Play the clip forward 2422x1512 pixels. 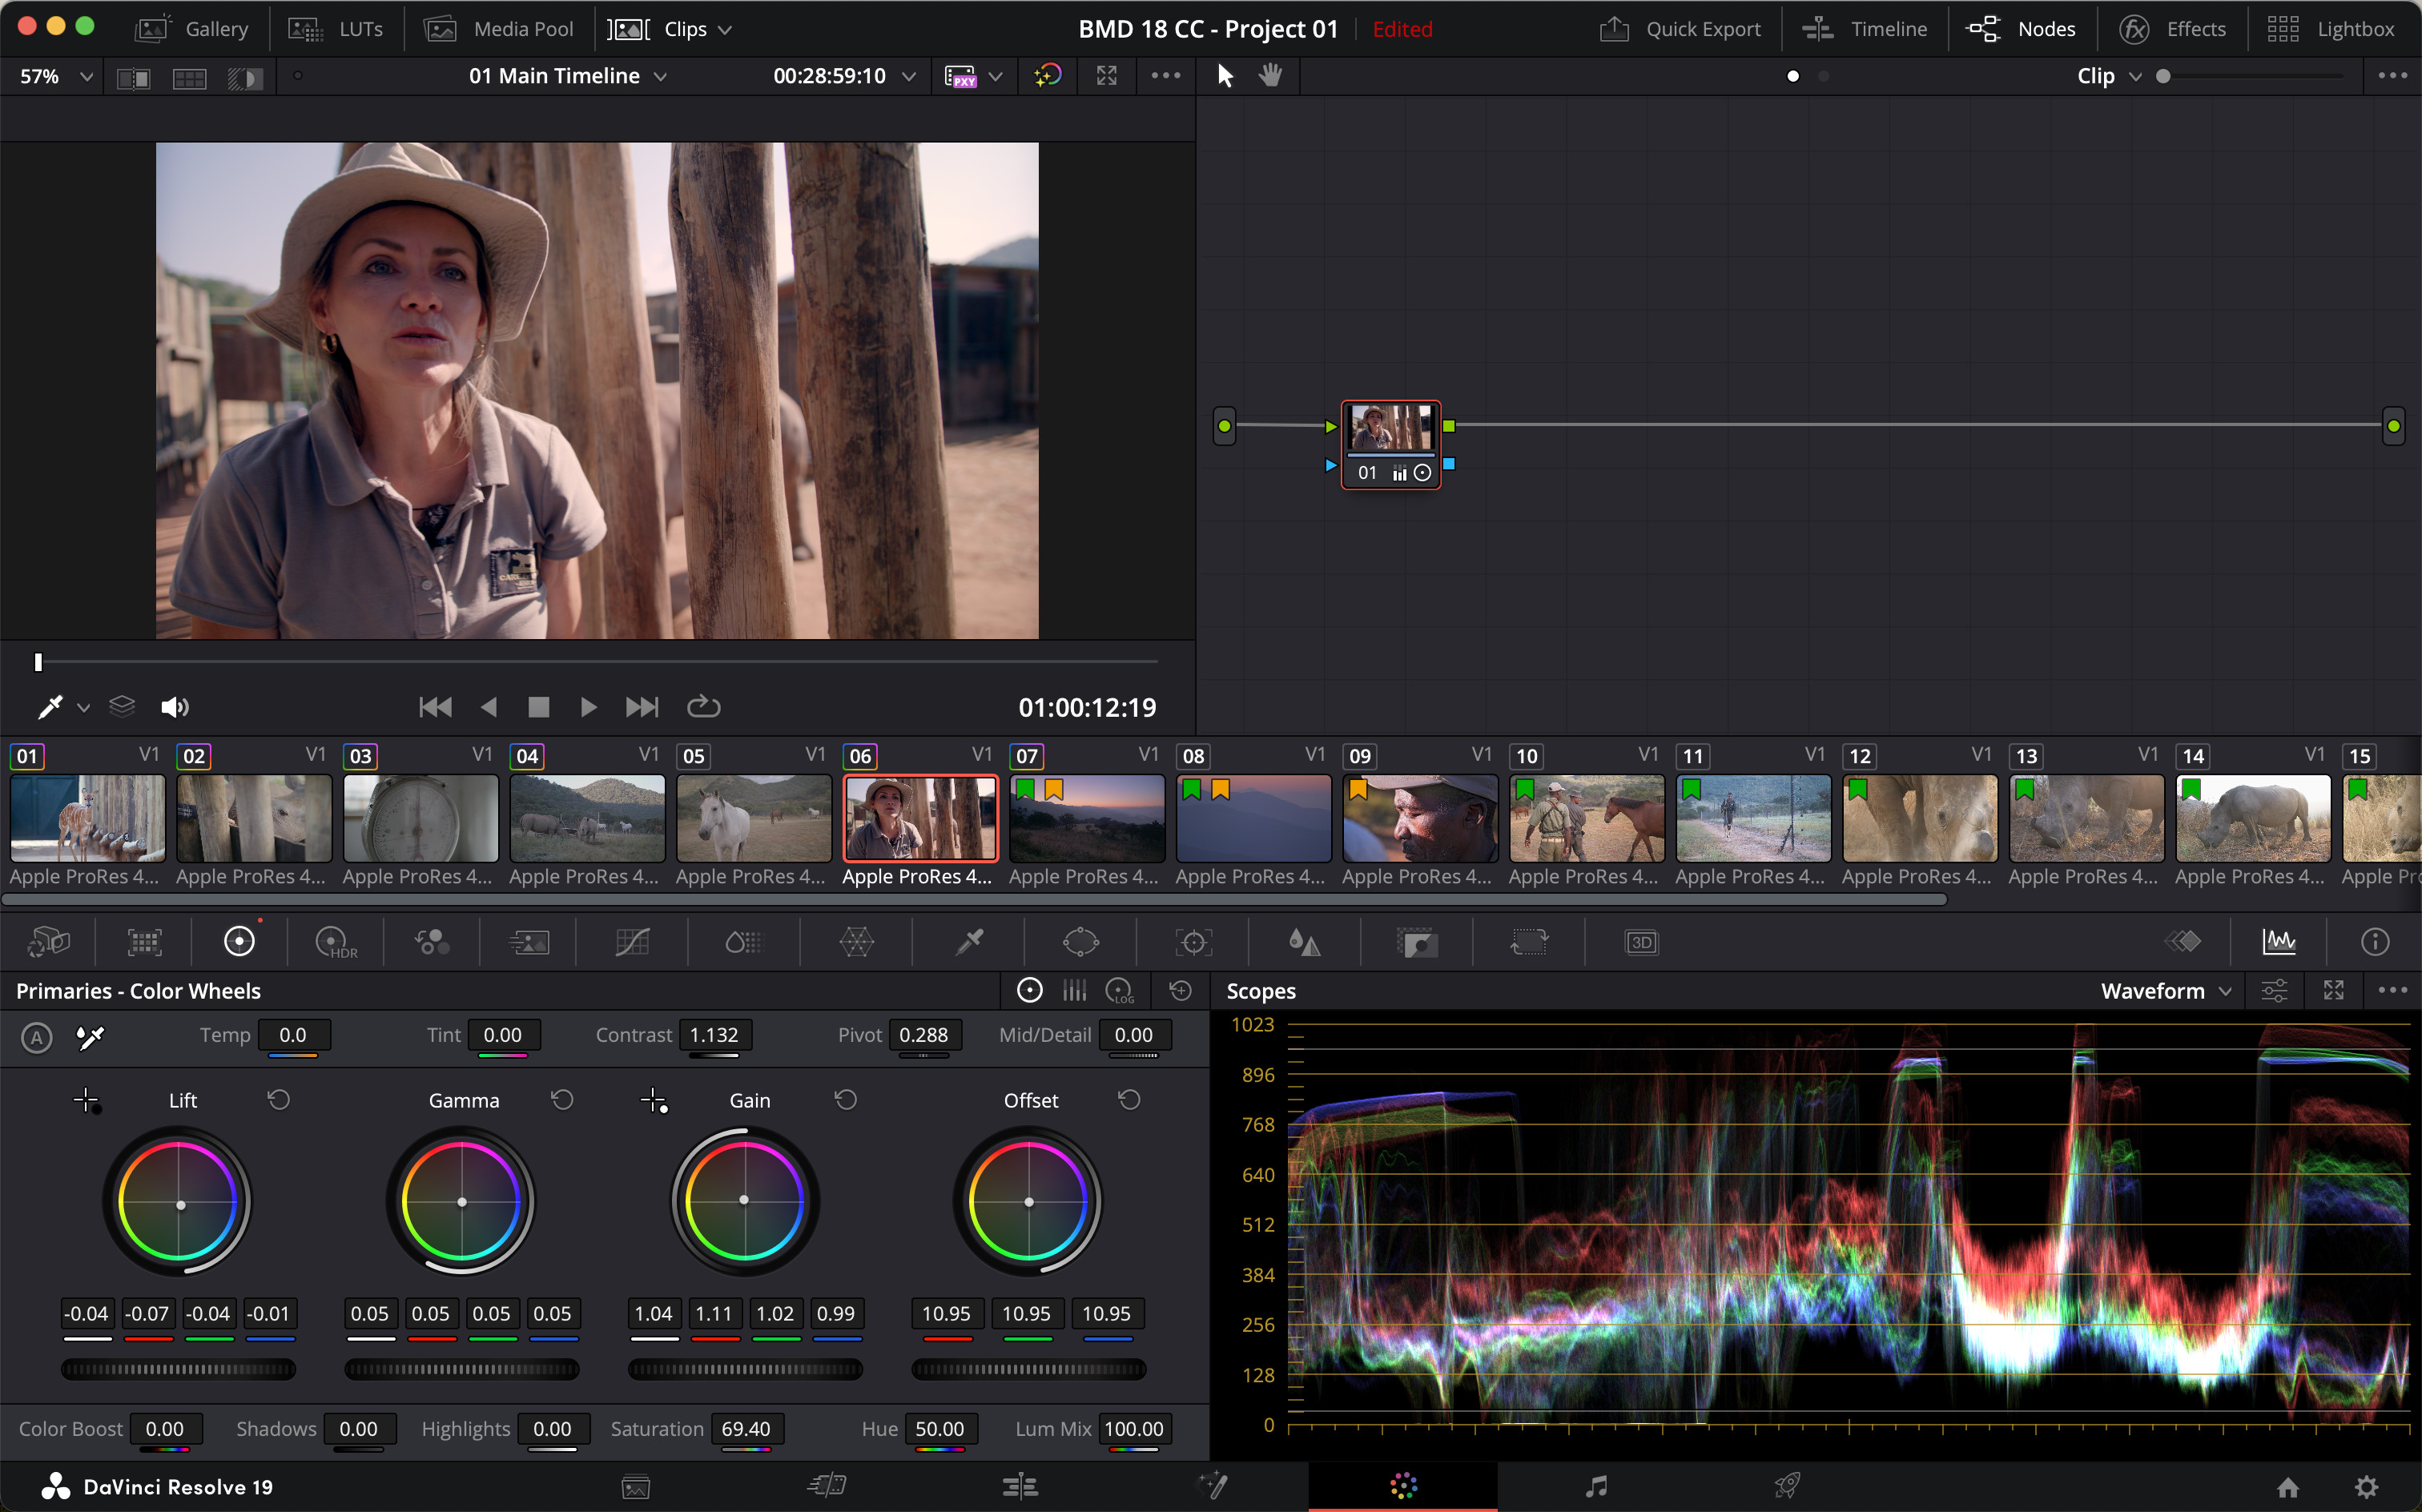coord(588,707)
